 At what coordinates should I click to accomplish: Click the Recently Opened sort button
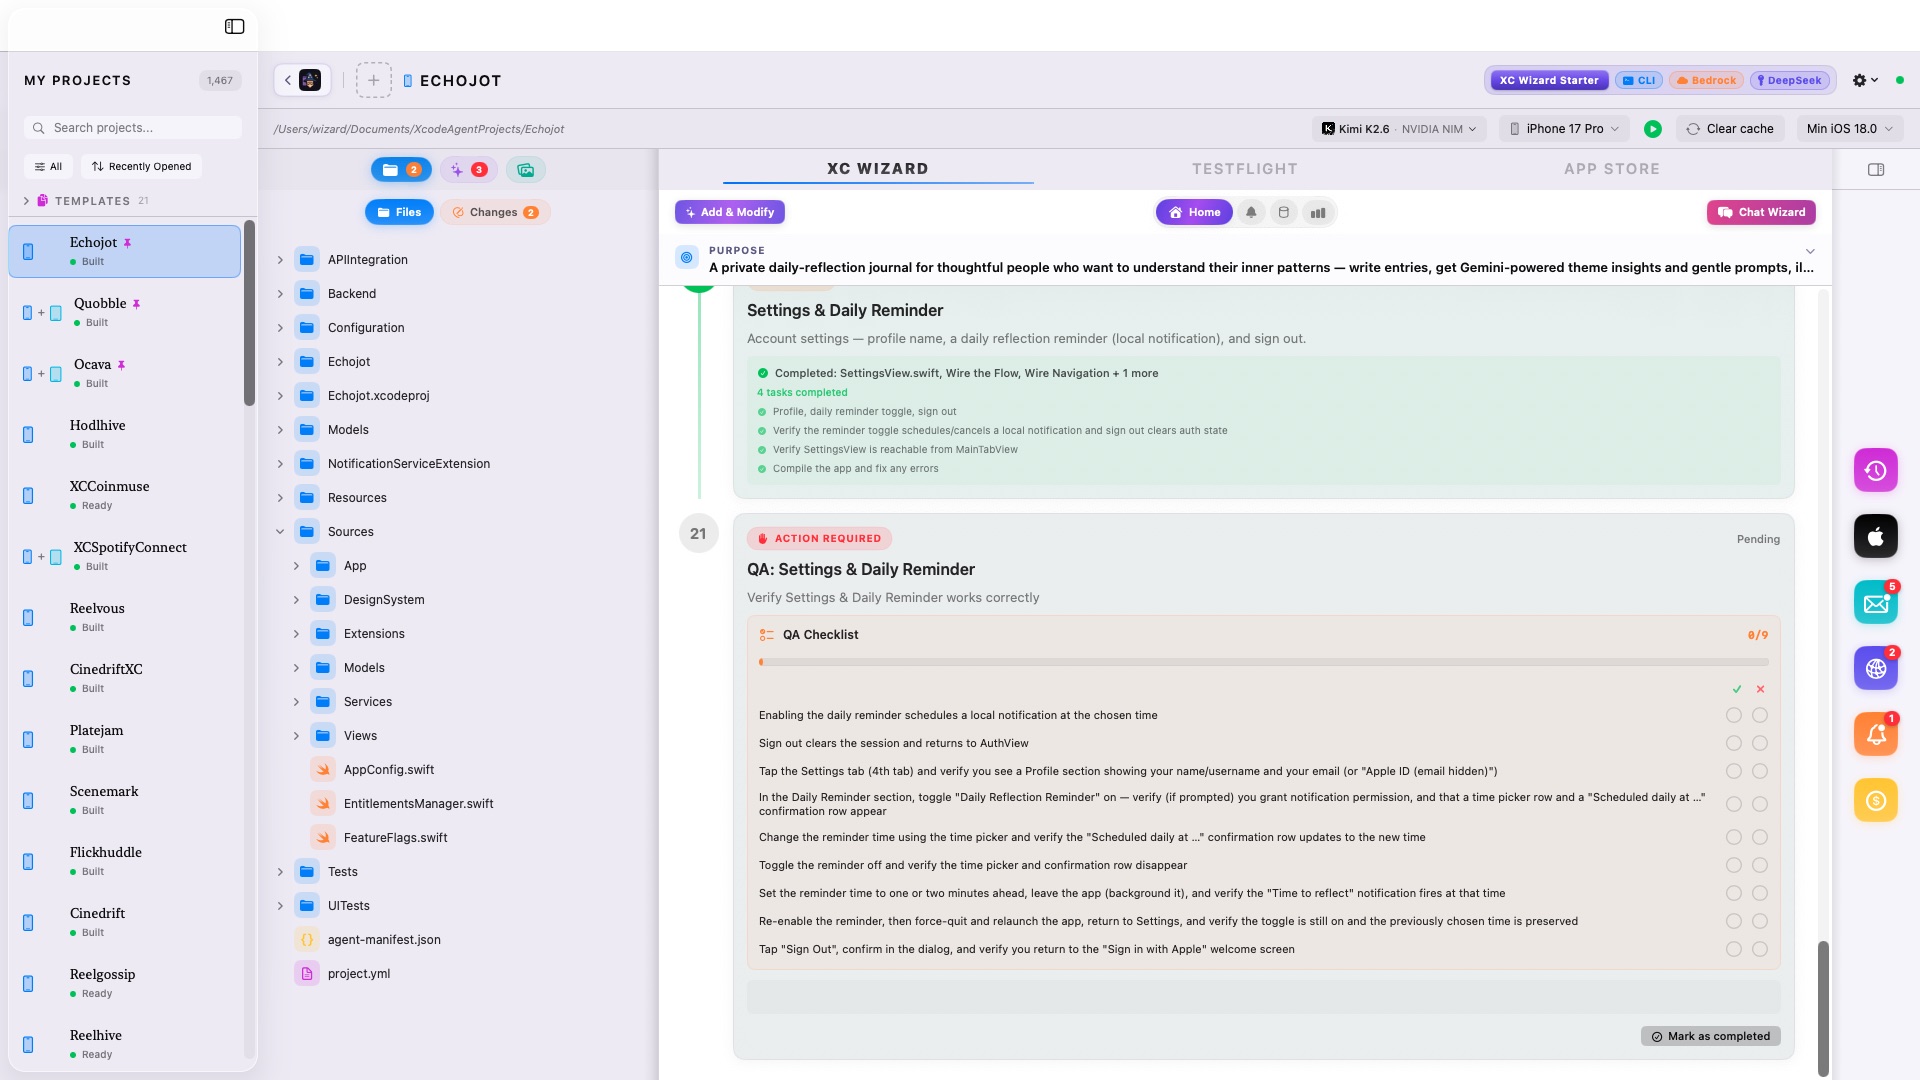141,167
